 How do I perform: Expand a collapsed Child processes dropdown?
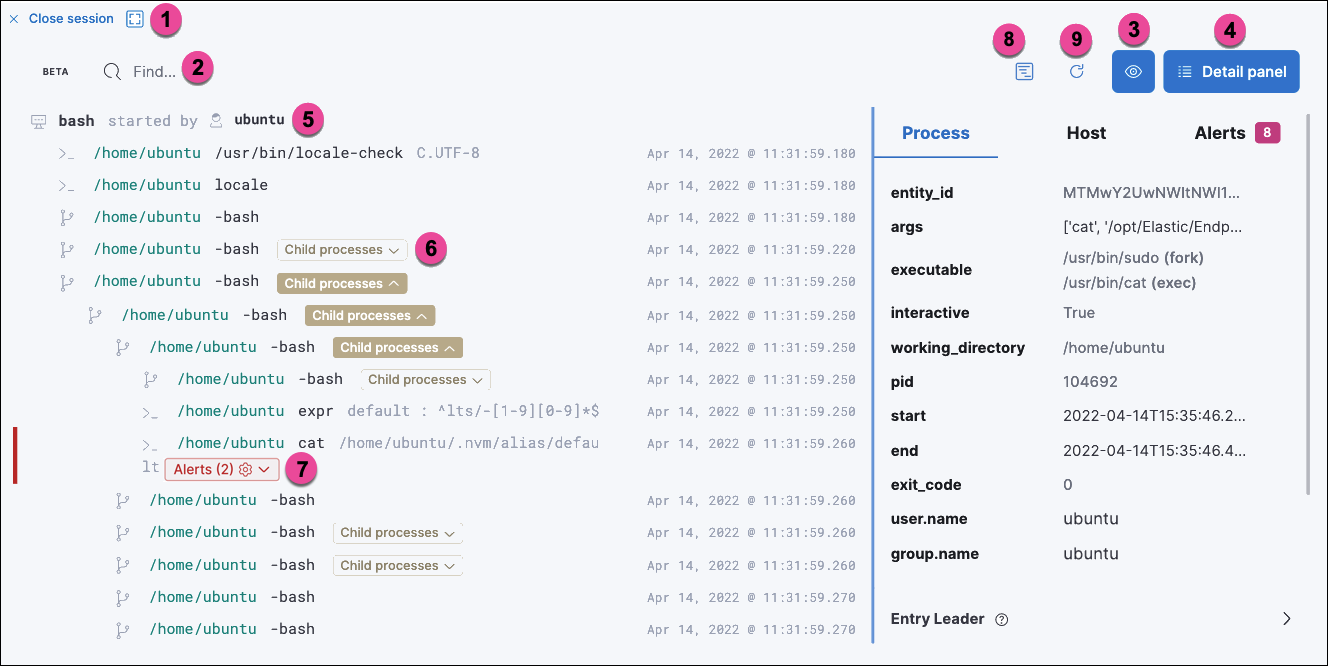click(x=341, y=249)
